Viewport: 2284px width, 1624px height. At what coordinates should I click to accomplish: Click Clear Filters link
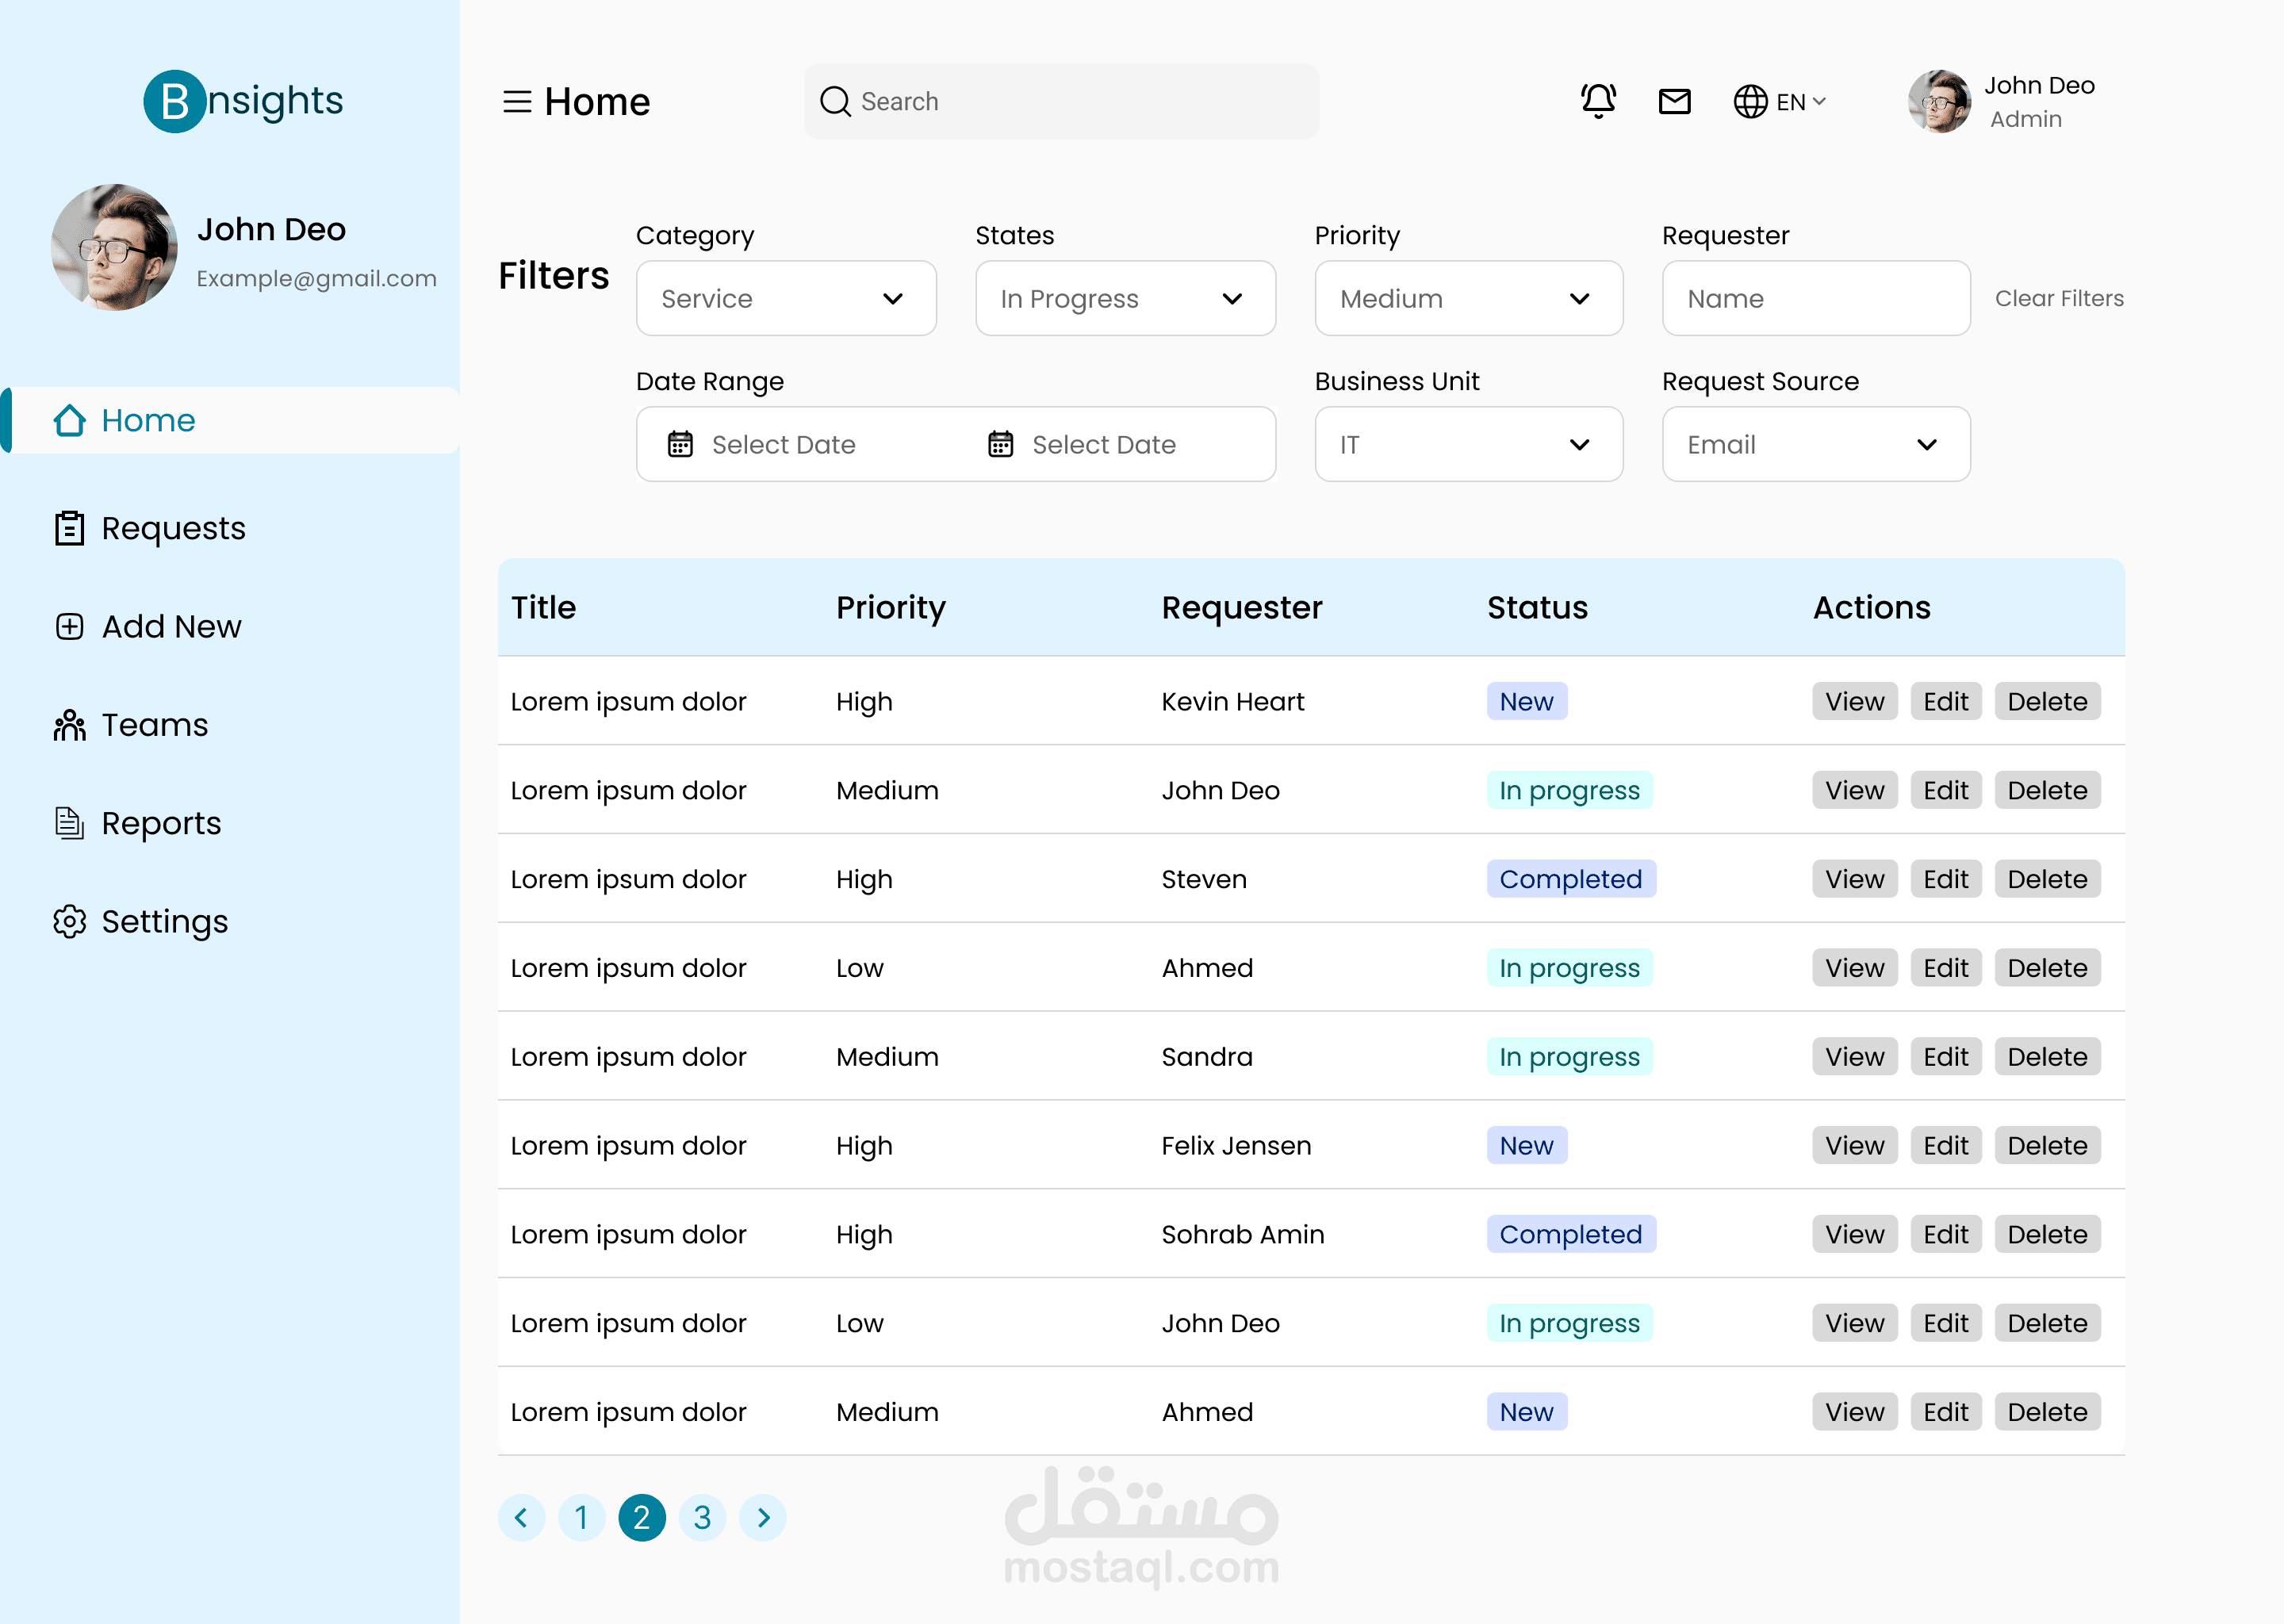click(x=2059, y=298)
